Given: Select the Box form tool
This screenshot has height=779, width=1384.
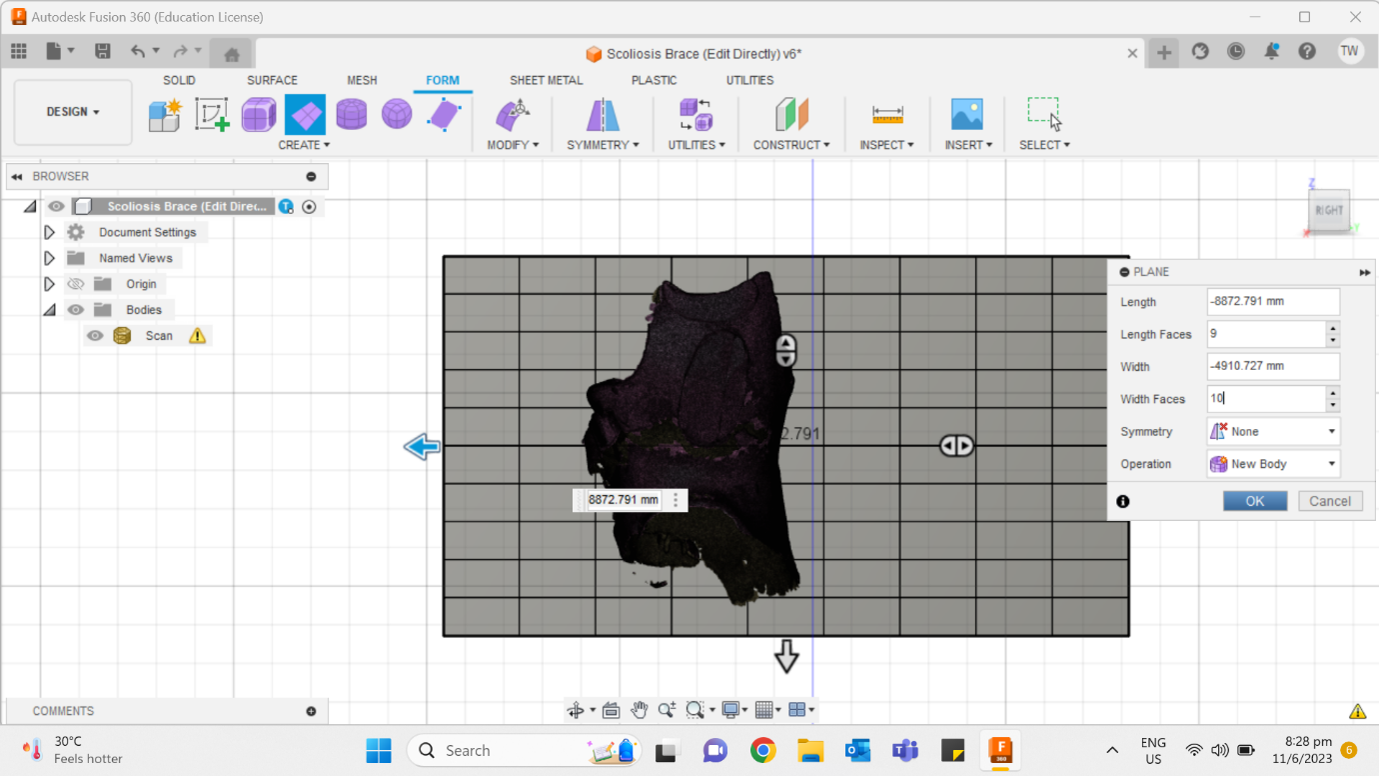Looking at the screenshot, I should [x=259, y=115].
